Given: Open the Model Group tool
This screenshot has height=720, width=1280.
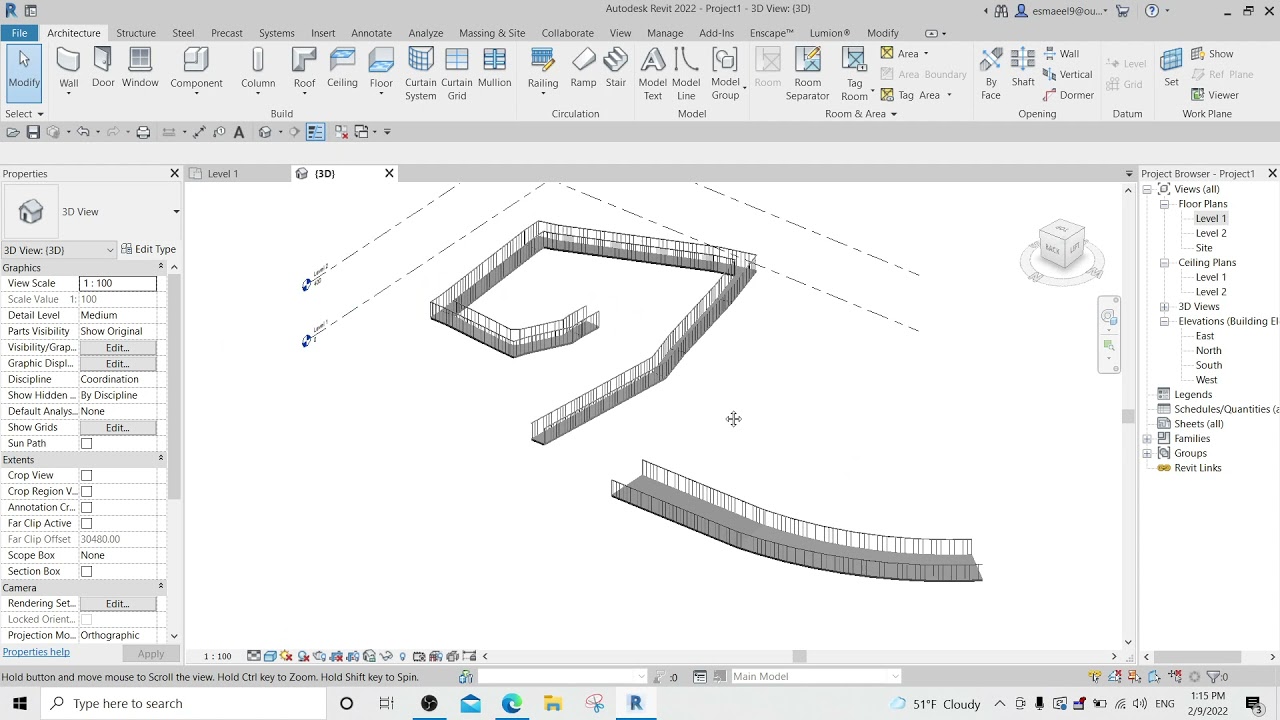Looking at the screenshot, I should 726,74.
